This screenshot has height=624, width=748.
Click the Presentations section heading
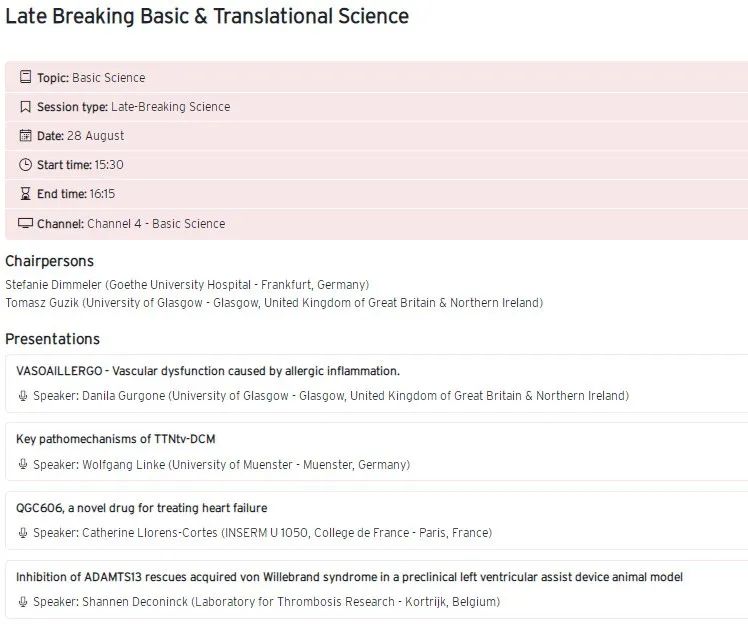tap(52, 339)
